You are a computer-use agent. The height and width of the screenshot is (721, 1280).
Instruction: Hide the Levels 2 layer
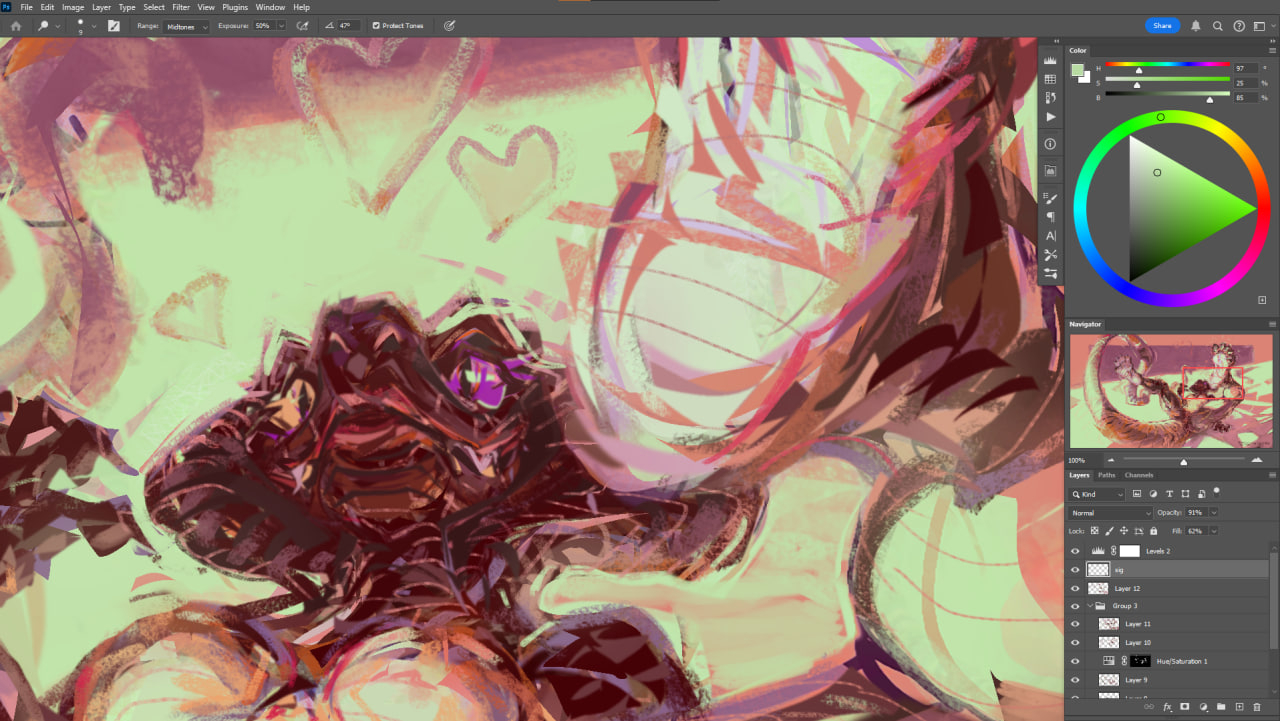click(x=1075, y=551)
